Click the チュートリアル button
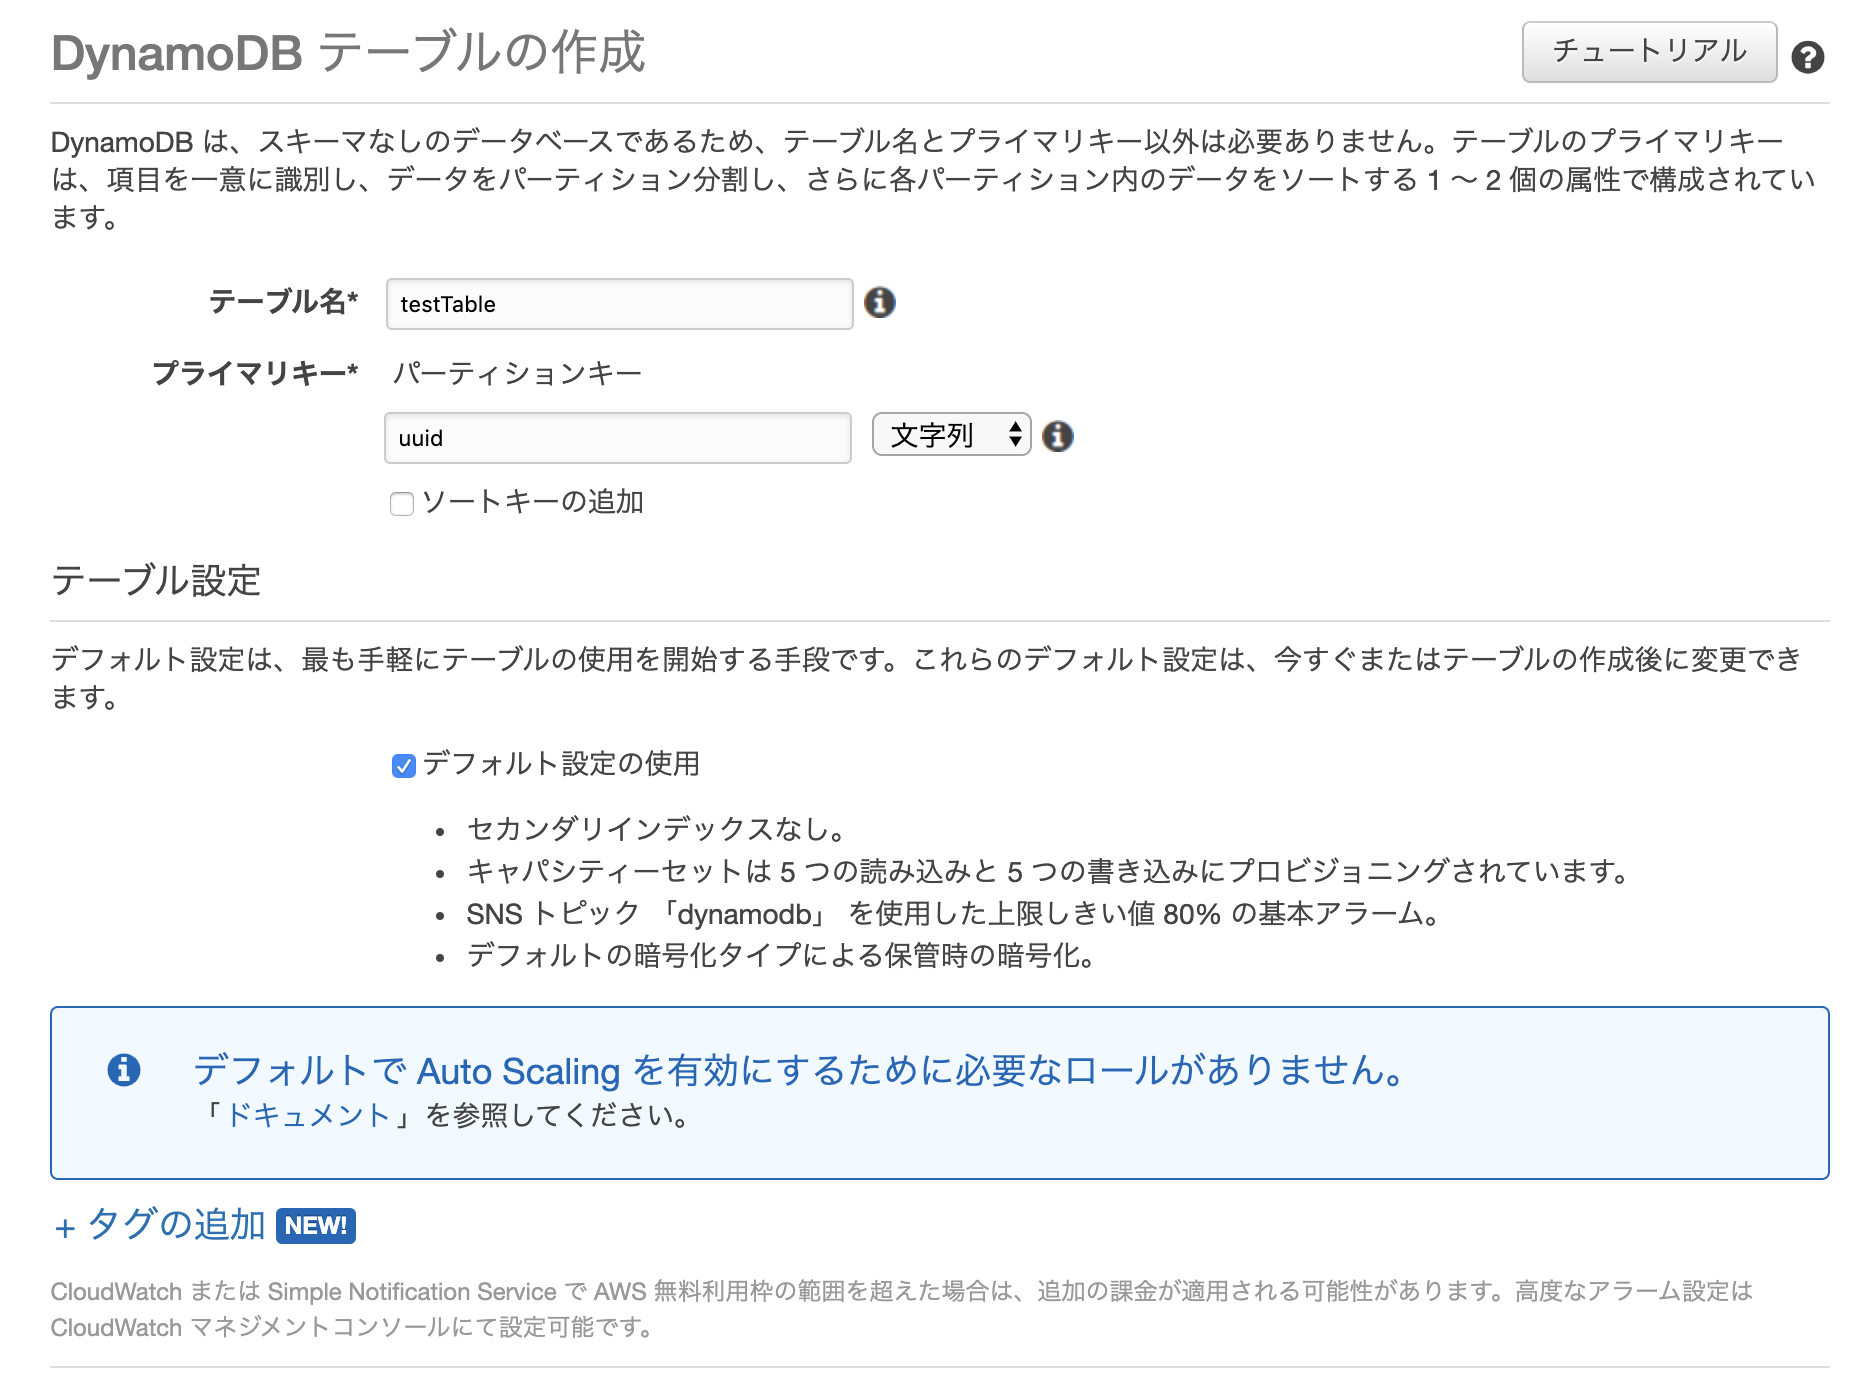The width and height of the screenshot is (1864, 1376). click(1649, 52)
